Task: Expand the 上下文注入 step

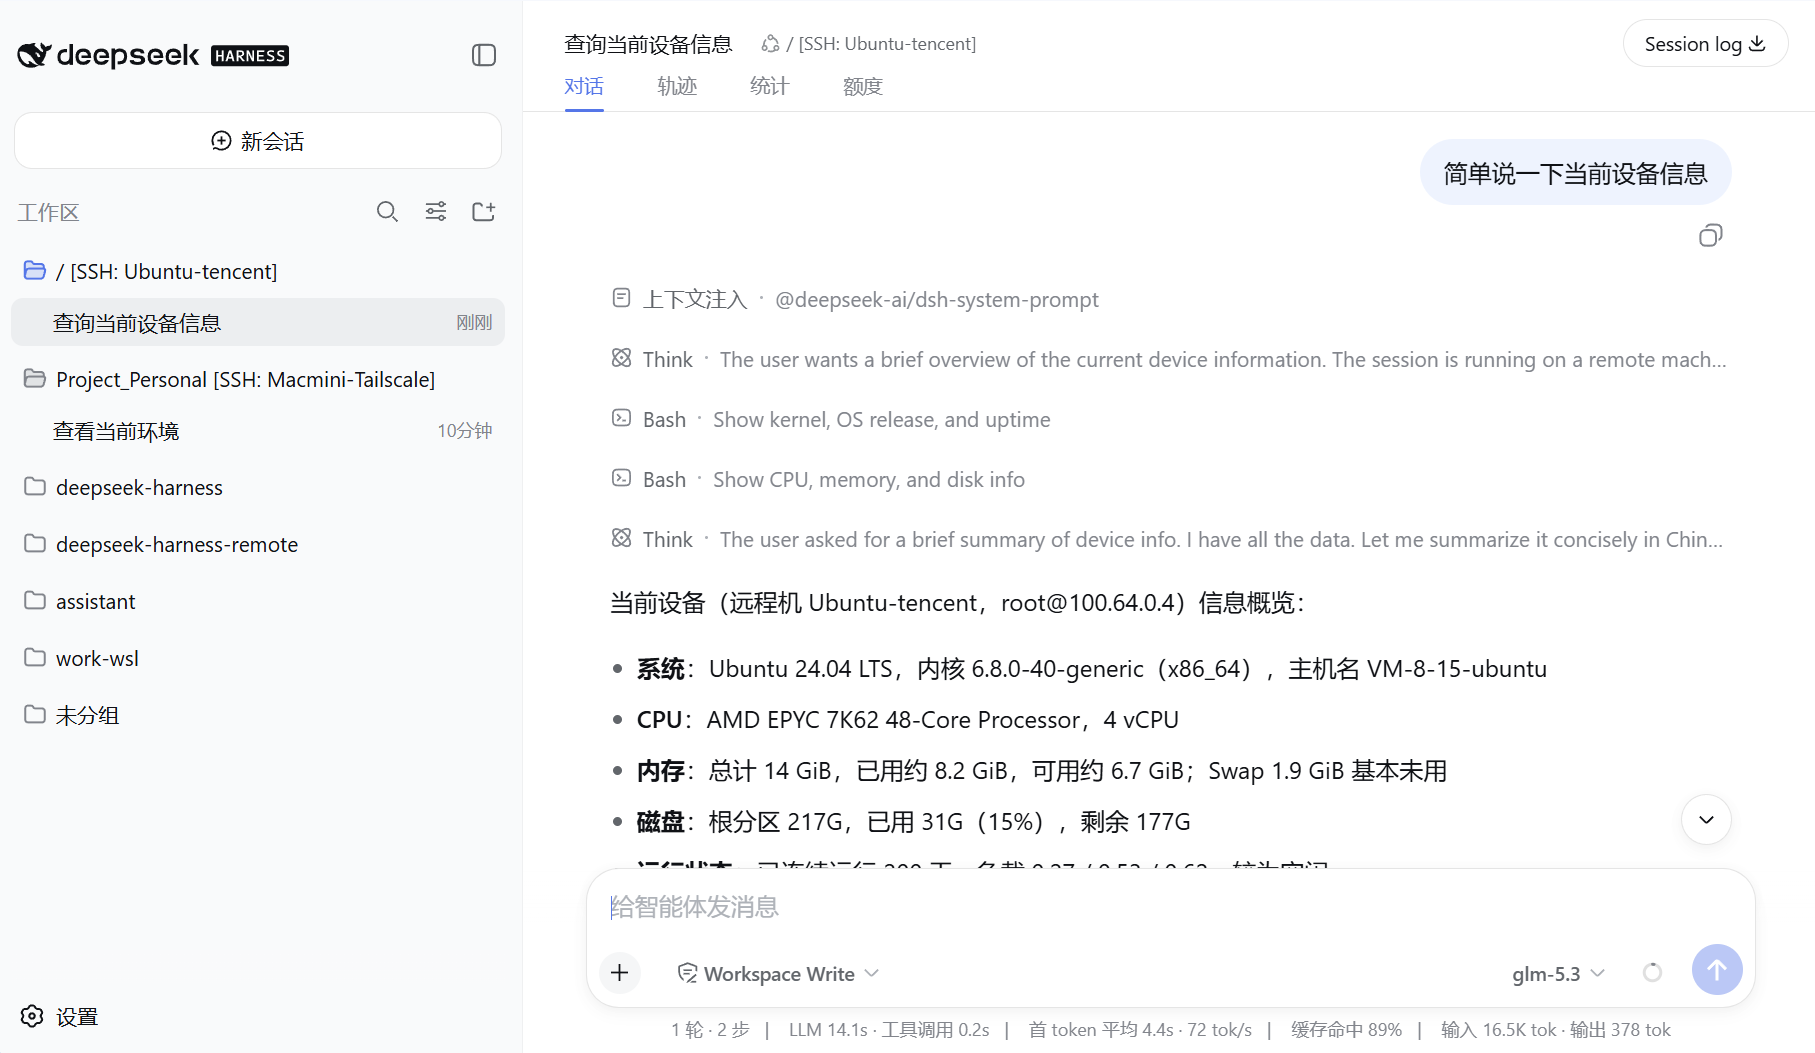Action: pyautogui.click(x=855, y=300)
